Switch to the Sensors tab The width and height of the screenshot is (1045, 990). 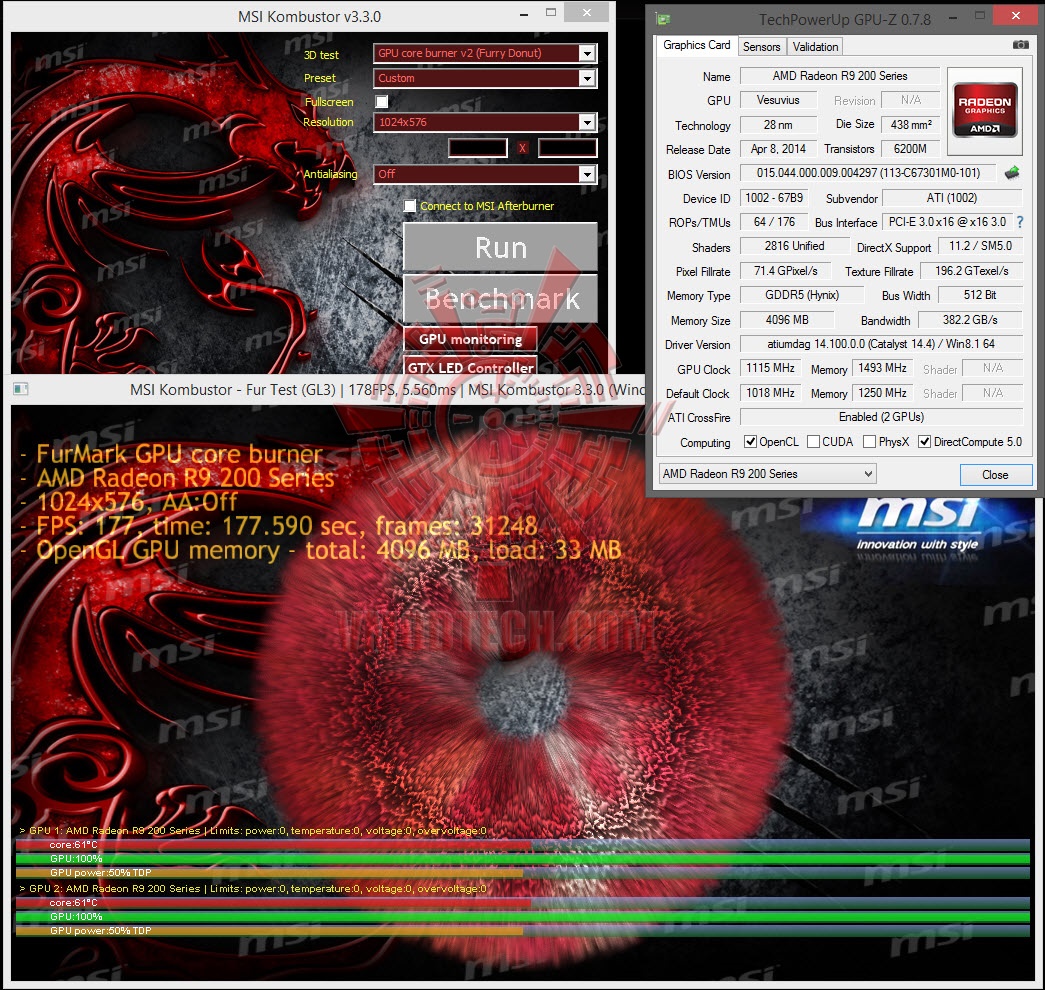pyautogui.click(x=761, y=47)
